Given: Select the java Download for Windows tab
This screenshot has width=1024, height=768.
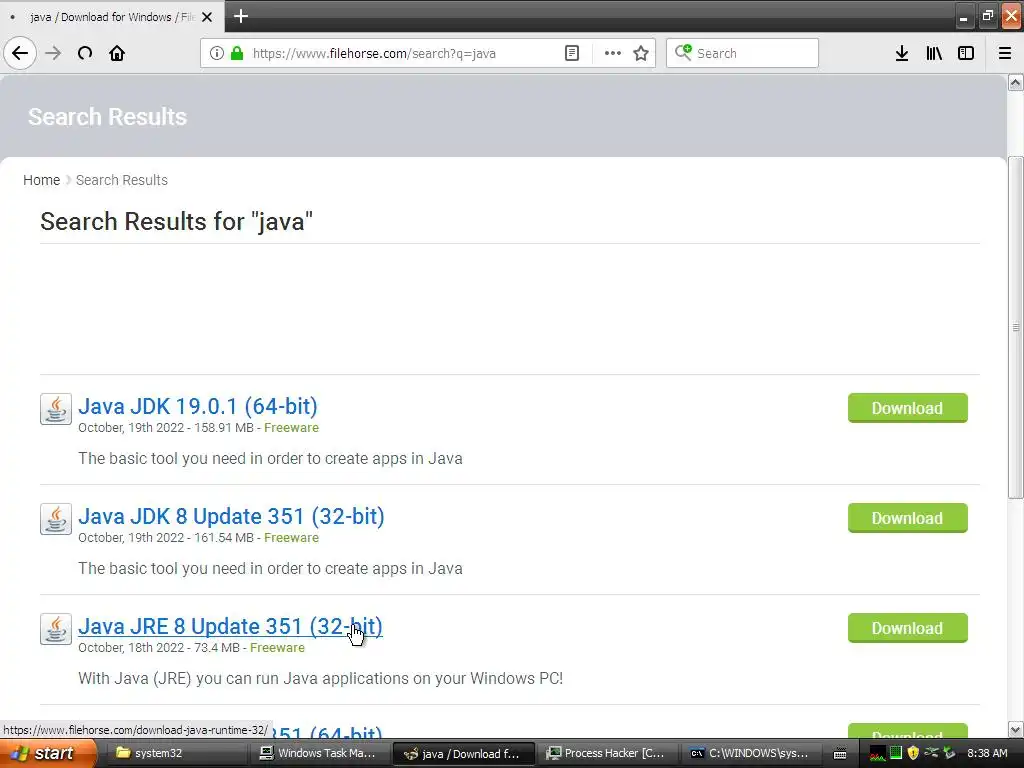Looking at the screenshot, I should [111, 17].
